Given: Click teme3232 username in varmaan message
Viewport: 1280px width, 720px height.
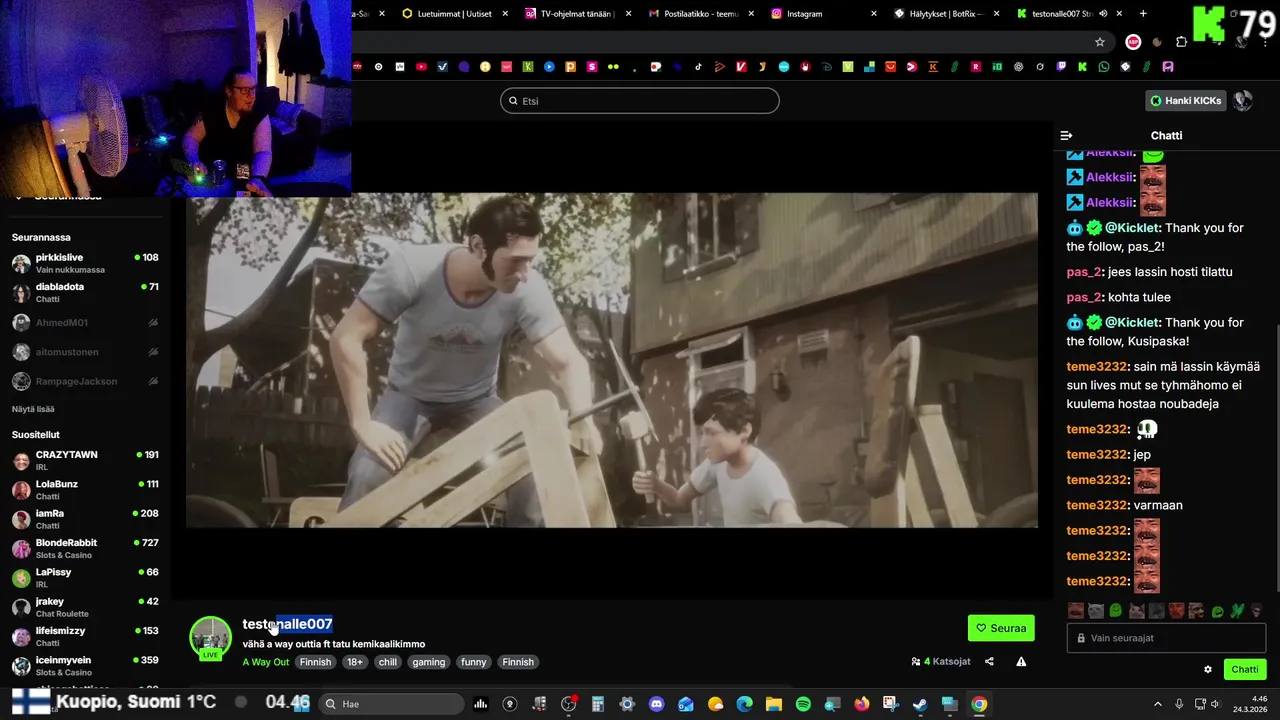Looking at the screenshot, I should (x=1097, y=505).
